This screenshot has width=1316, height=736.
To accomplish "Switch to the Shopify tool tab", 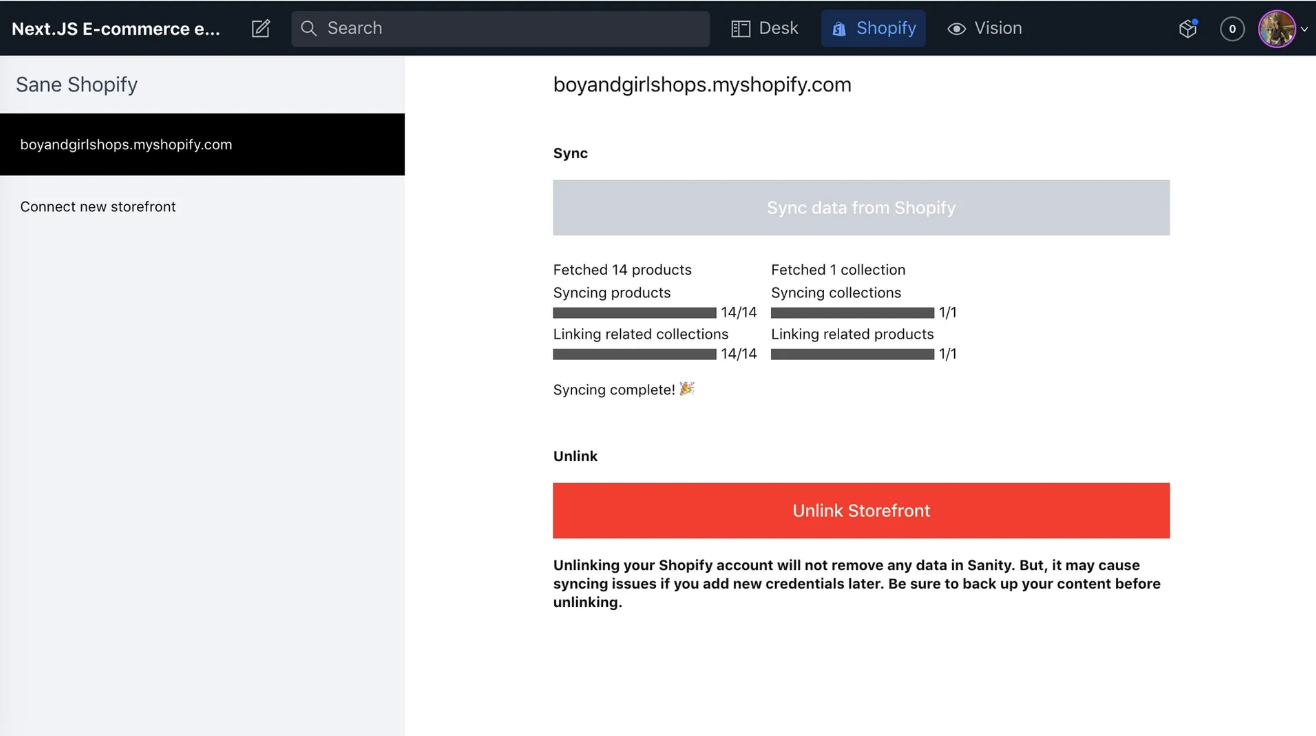I will 874,28.
